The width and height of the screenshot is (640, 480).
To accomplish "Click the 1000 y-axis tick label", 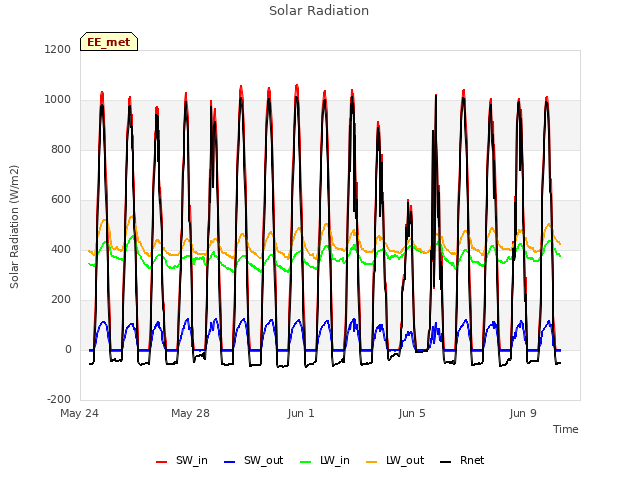I will pos(58,100).
